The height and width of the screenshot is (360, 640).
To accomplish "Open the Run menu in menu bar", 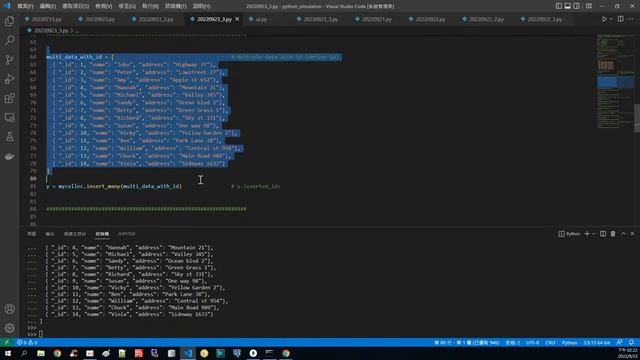I will [x=150, y=6].
